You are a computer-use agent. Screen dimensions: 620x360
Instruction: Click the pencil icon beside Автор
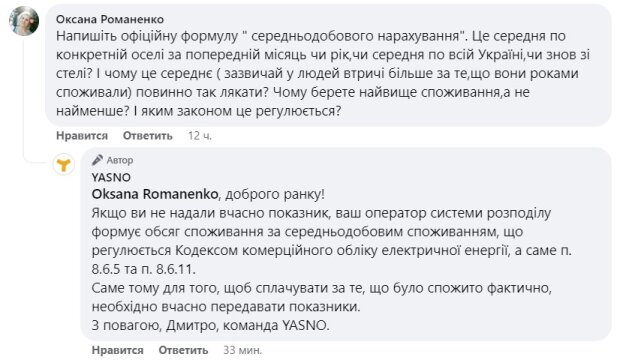(x=97, y=160)
